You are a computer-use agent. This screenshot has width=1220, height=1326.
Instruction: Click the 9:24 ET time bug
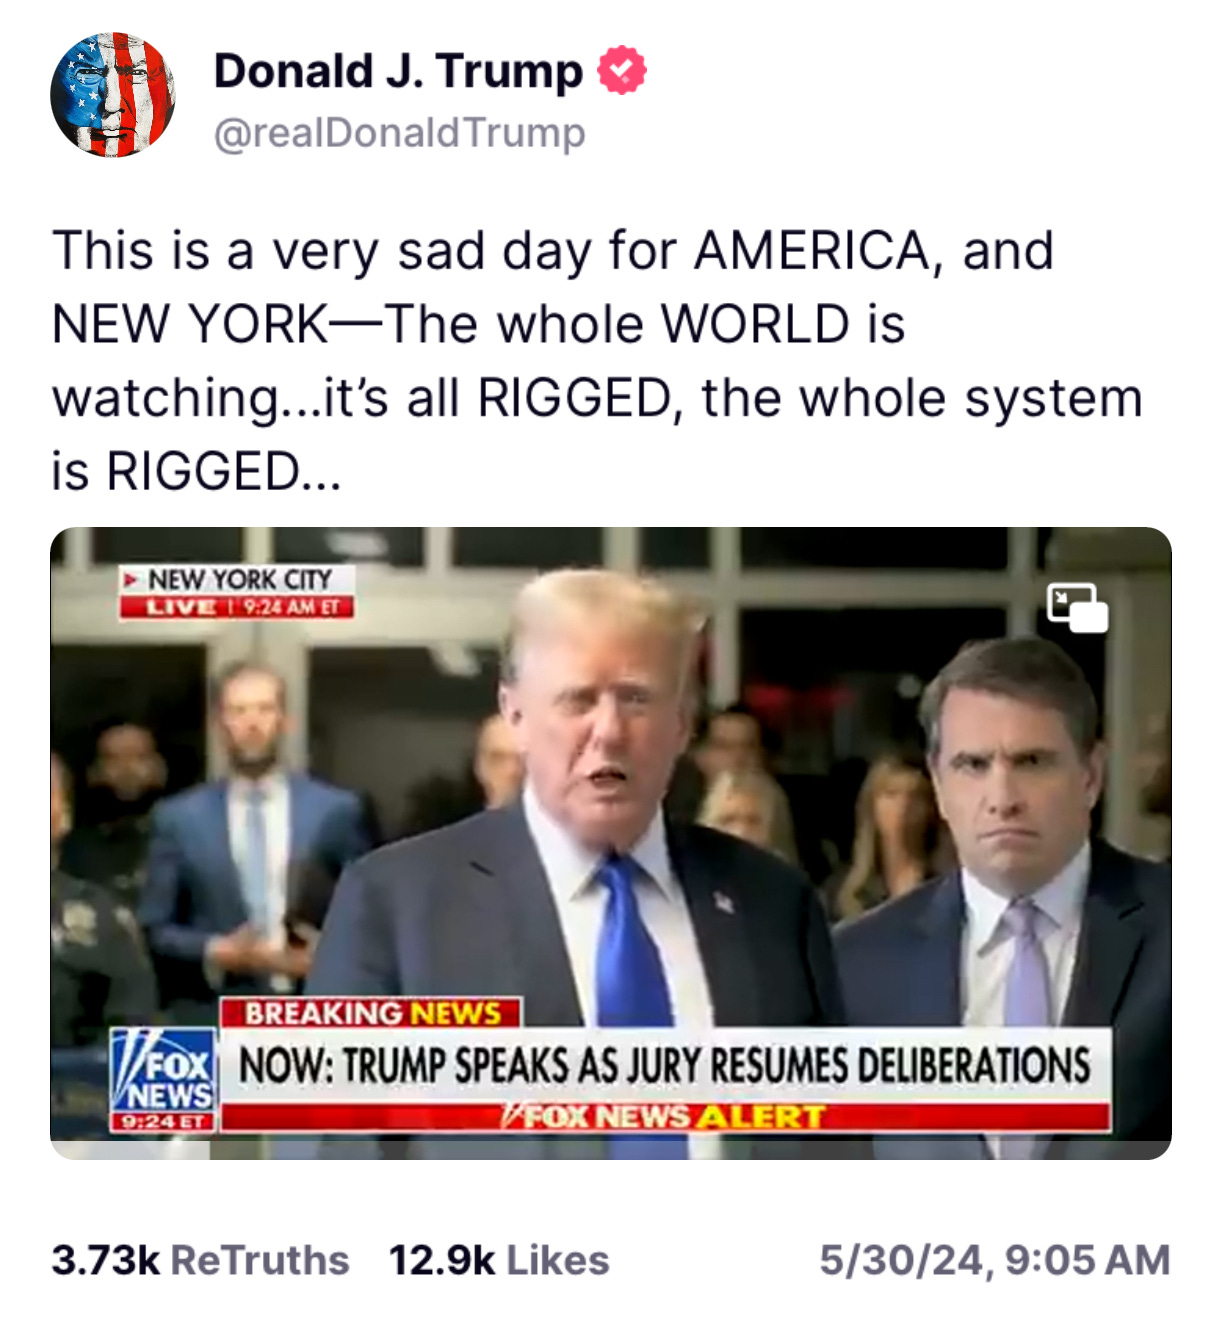pyautogui.click(x=163, y=1122)
